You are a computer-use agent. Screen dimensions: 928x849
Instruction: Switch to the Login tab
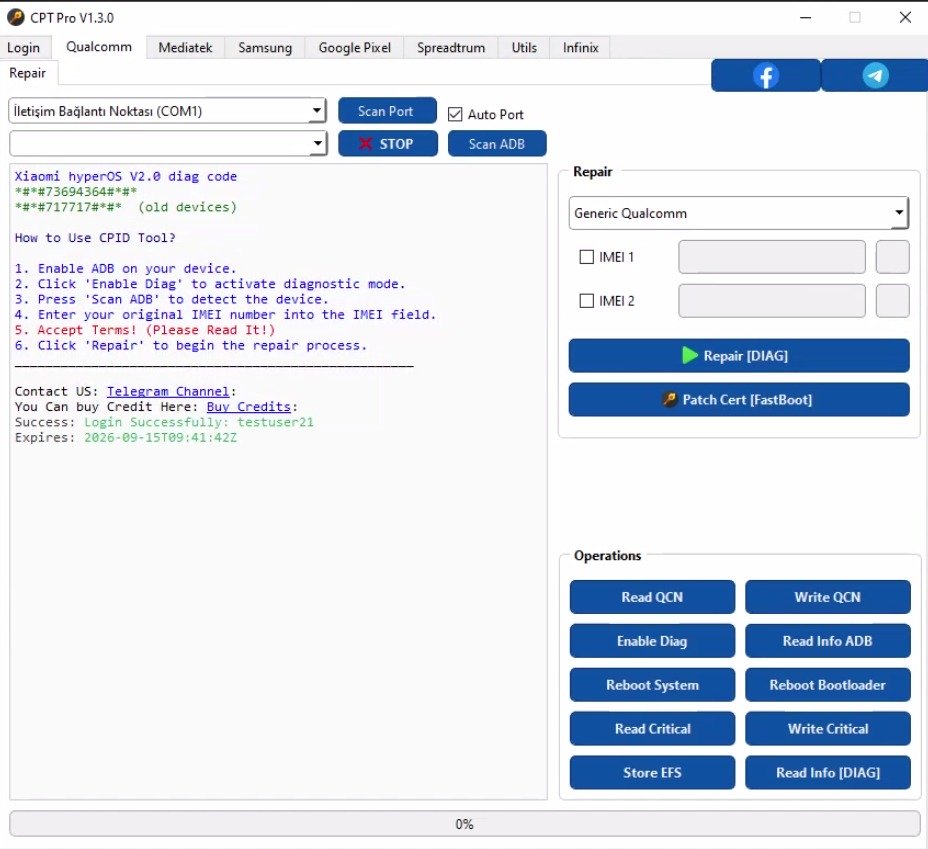pyautogui.click(x=24, y=47)
